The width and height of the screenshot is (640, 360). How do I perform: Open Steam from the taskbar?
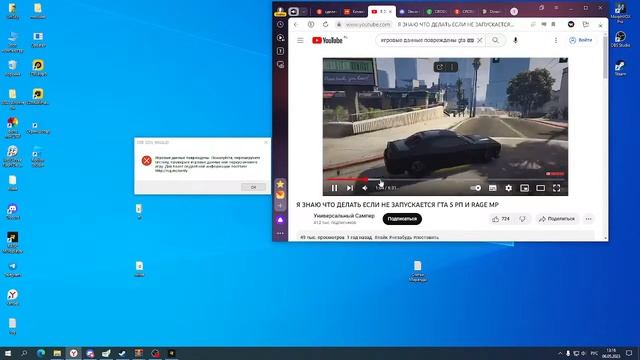coord(122,353)
